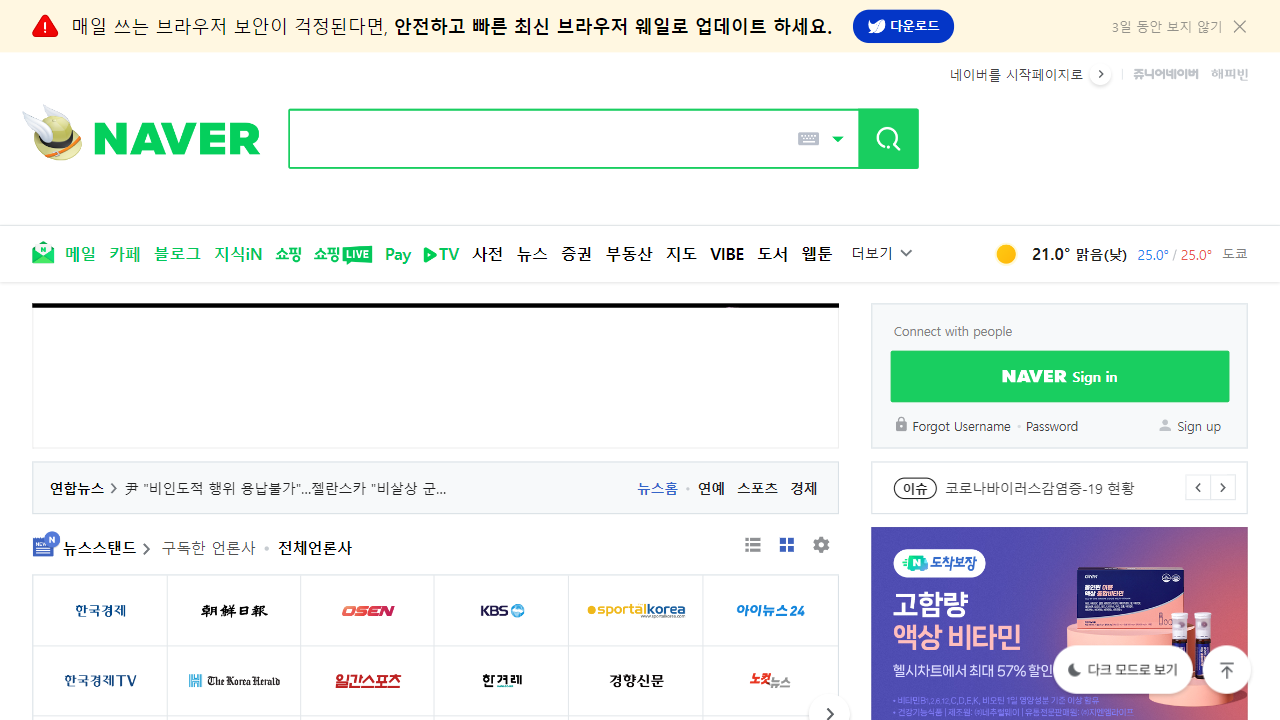Open KBS publisher tile
Image resolution: width=1280 pixels, height=720 pixels.
(502, 610)
